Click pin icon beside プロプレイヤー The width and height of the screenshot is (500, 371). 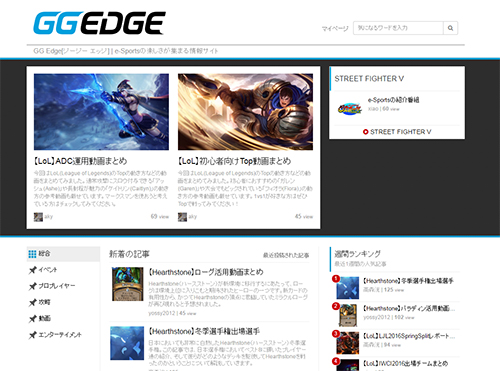click(x=32, y=286)
